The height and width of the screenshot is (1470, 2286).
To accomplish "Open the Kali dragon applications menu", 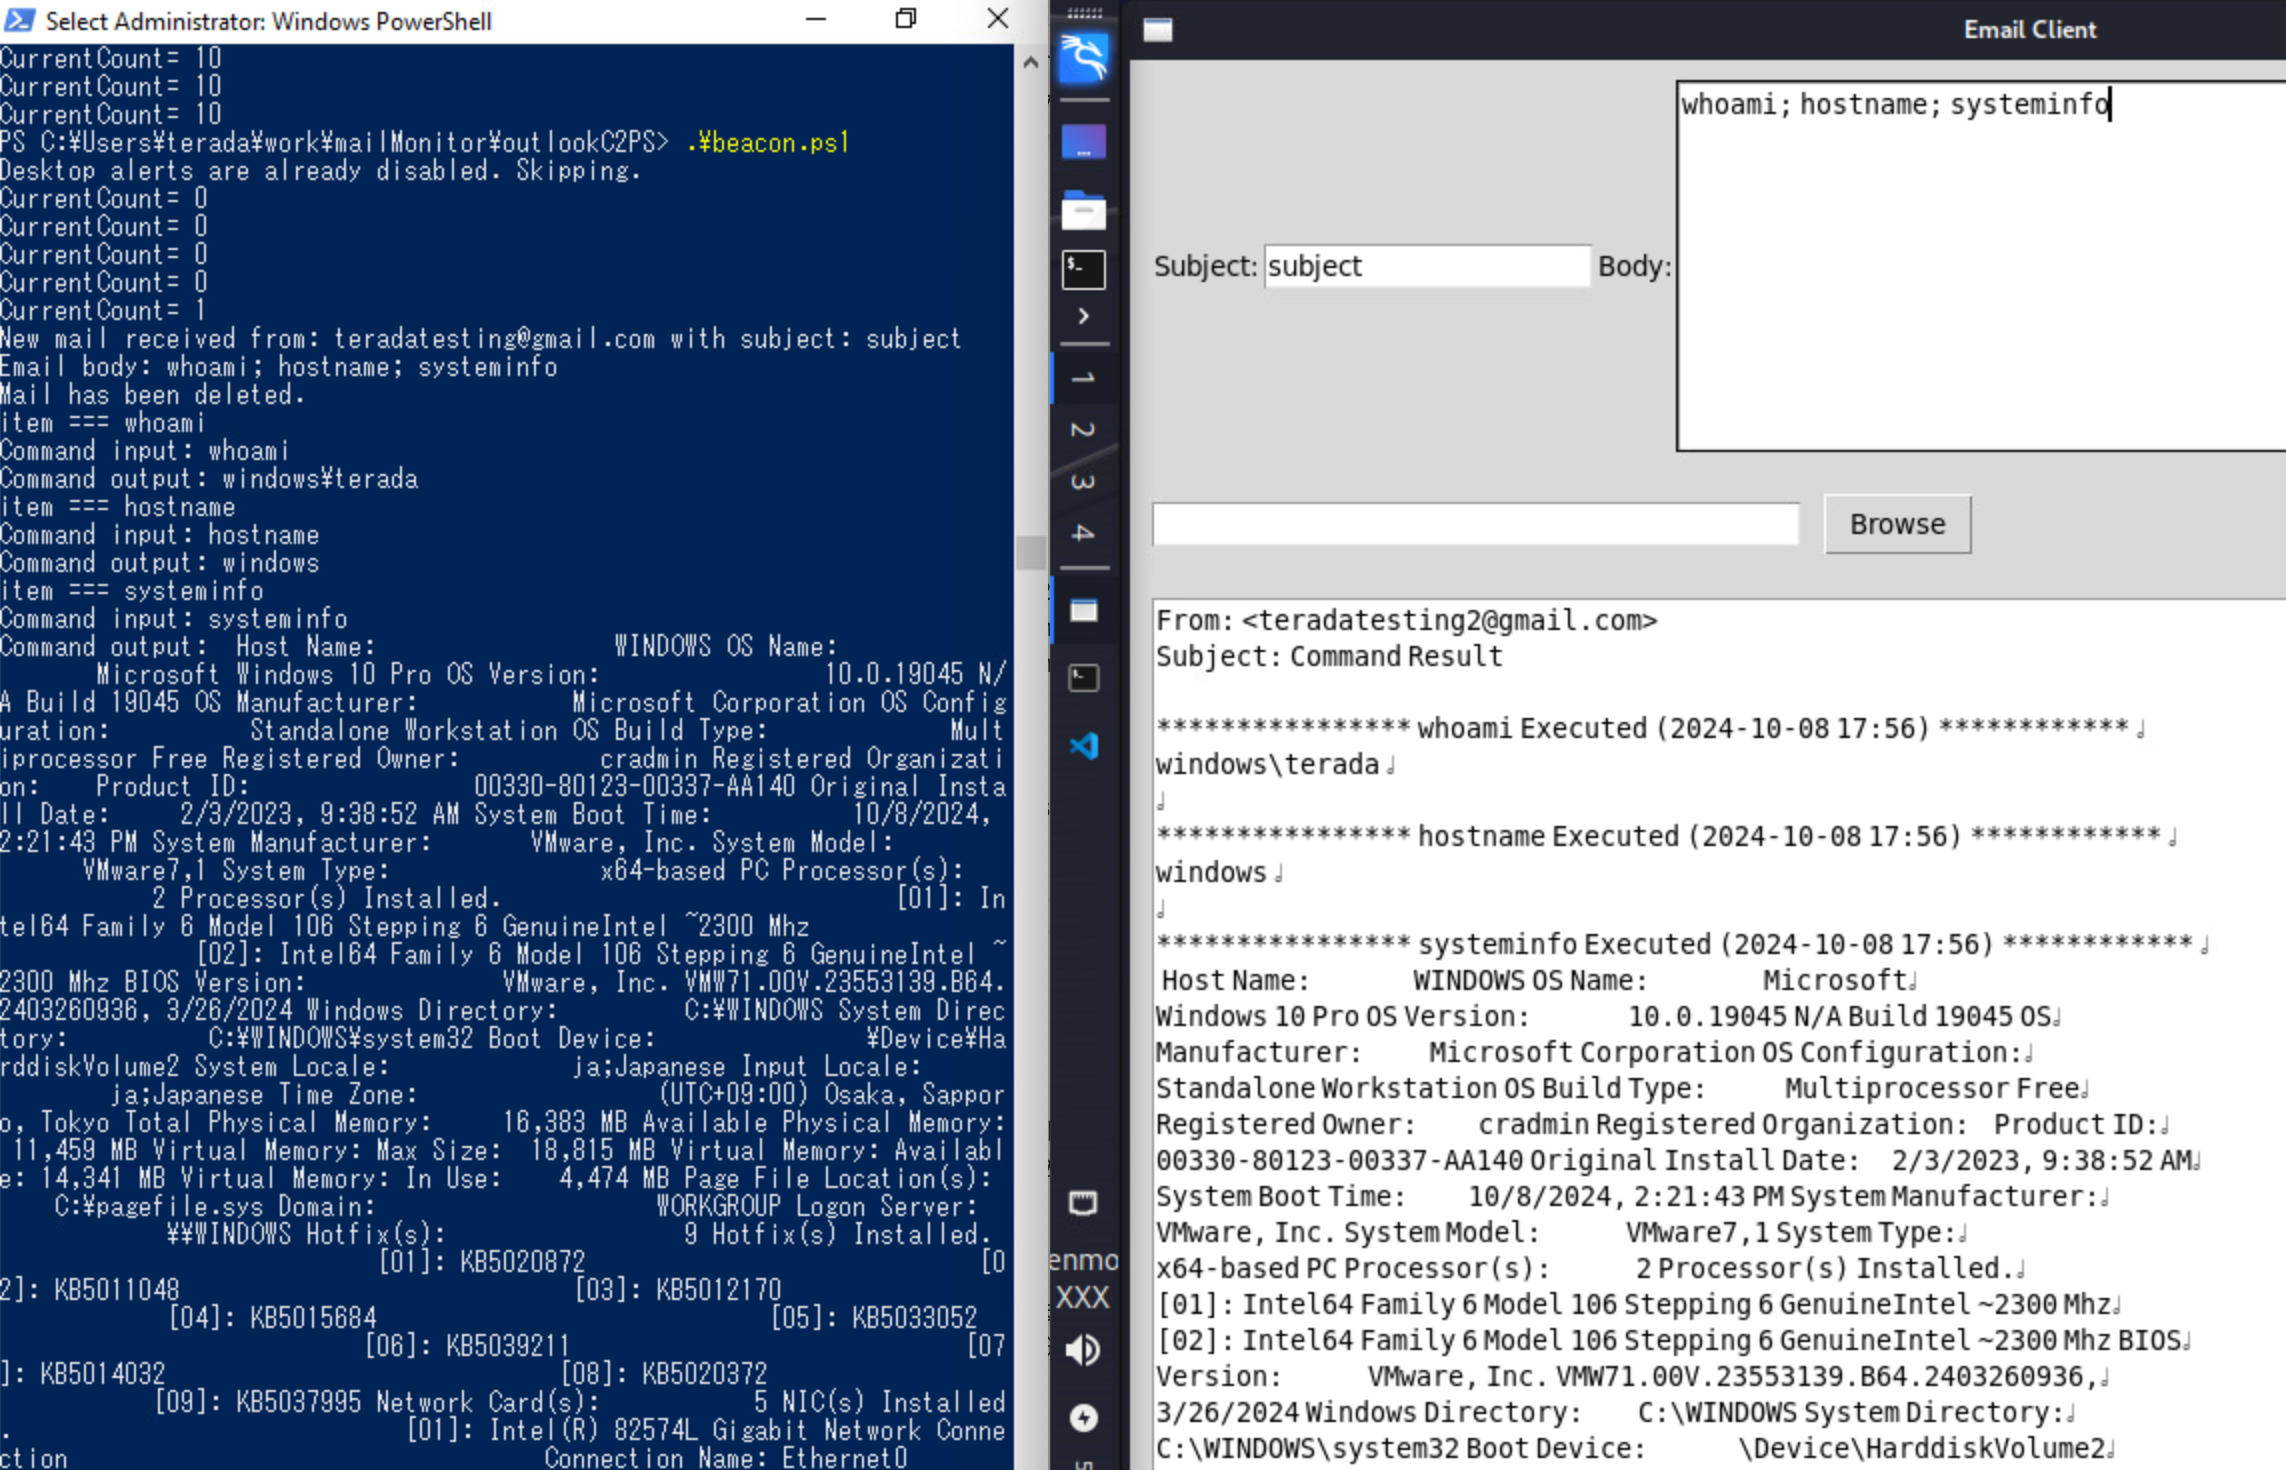I will [x=1083, y=58].
